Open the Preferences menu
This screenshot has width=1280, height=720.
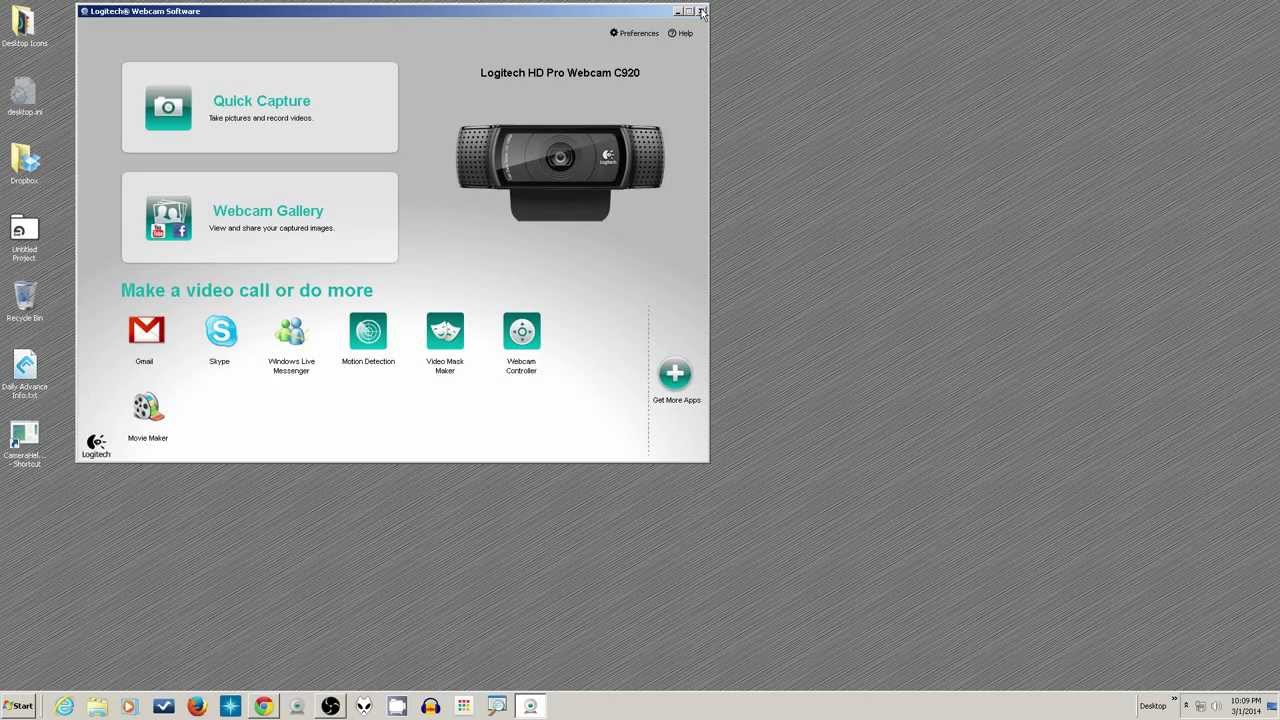[634, 33]
